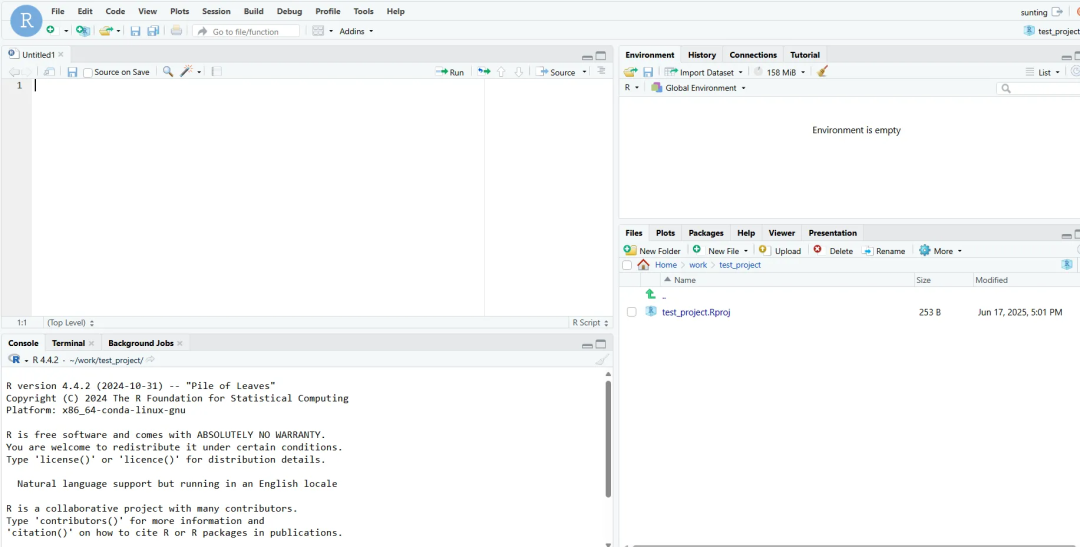Open the Tools menu

coord(364,11)
